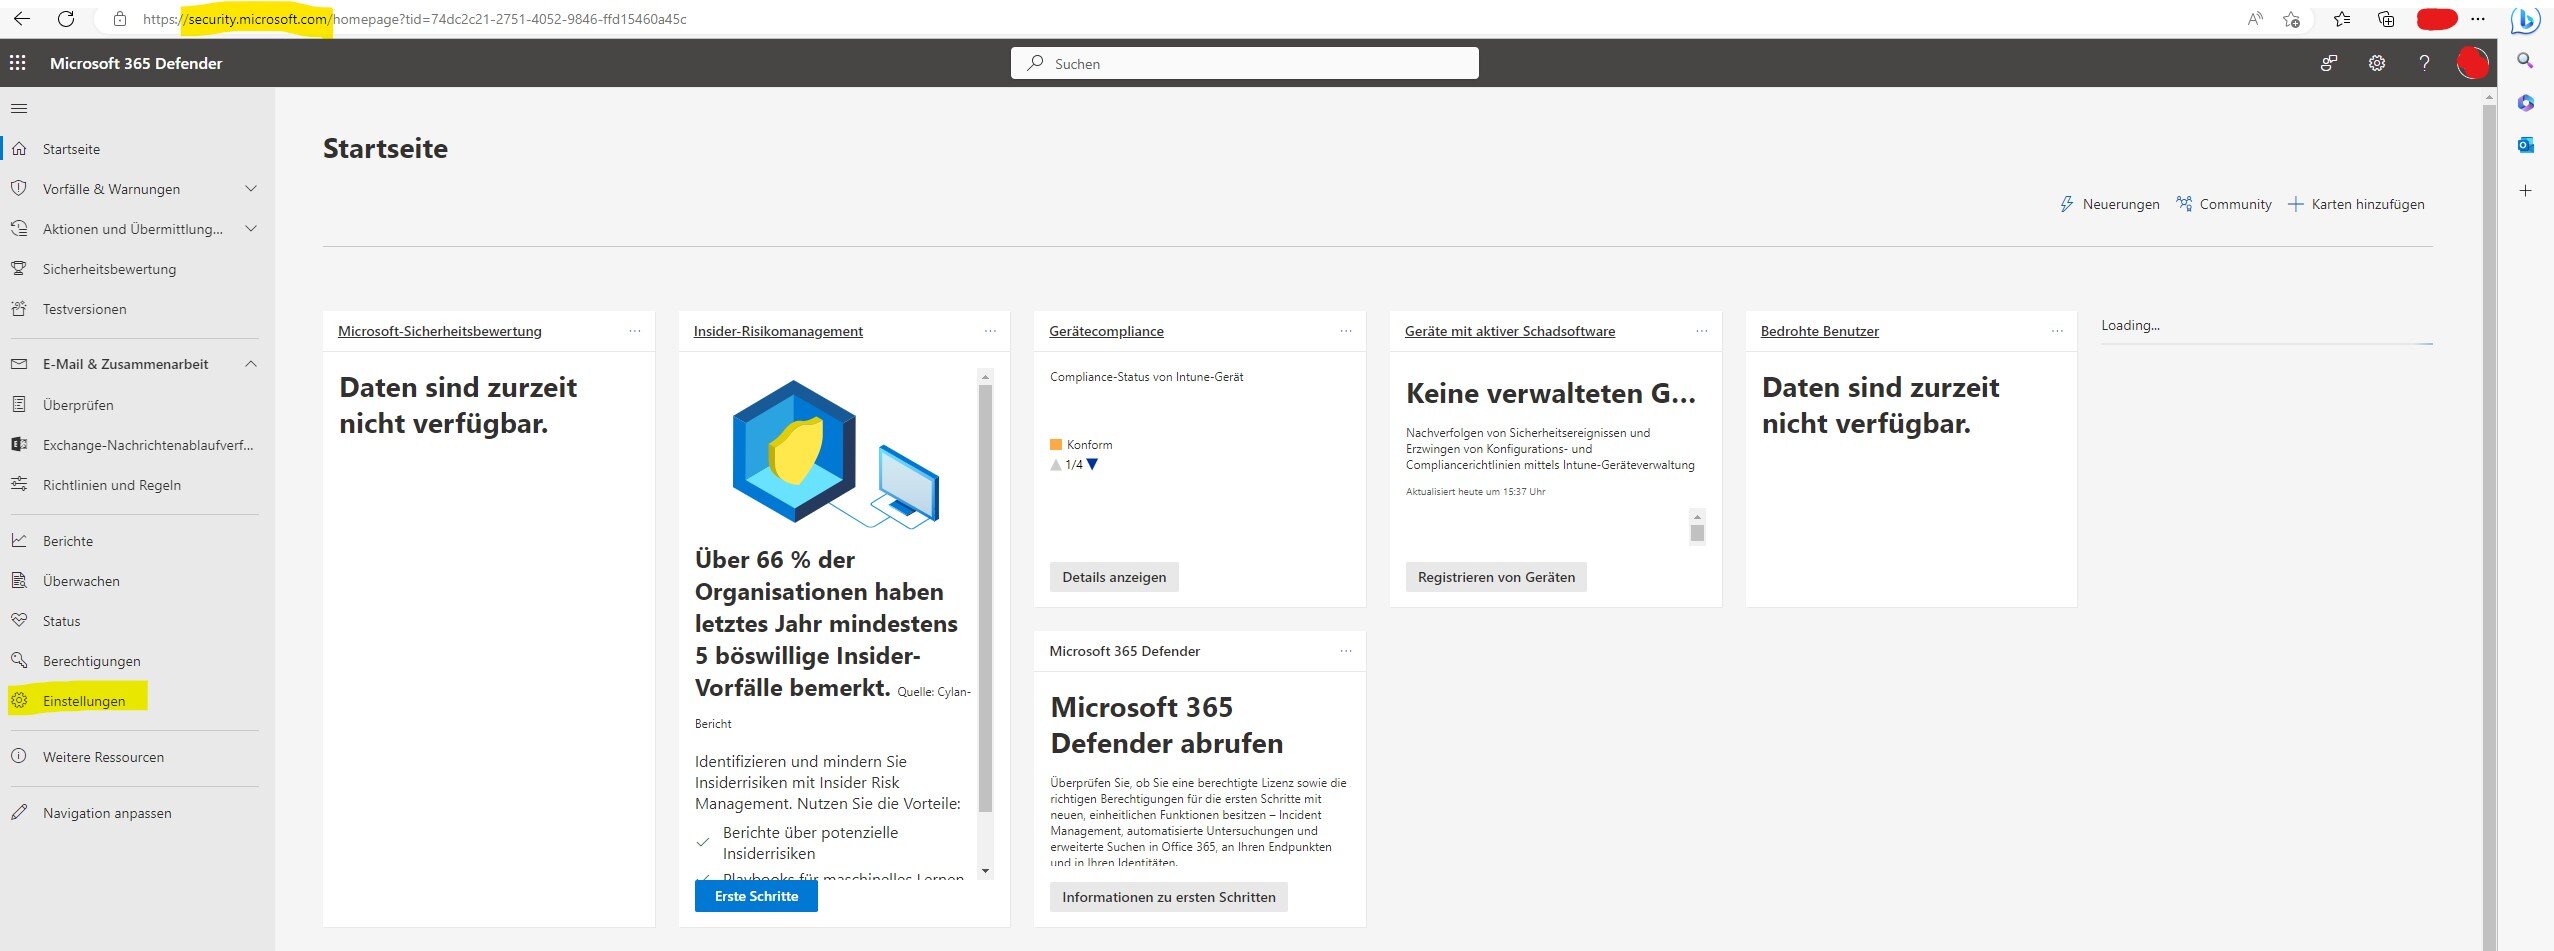The height and width of the screenshot is (951, 2554).
Task: Click Informationen zu ersten Schritten button
Action: click(1168, 897)
